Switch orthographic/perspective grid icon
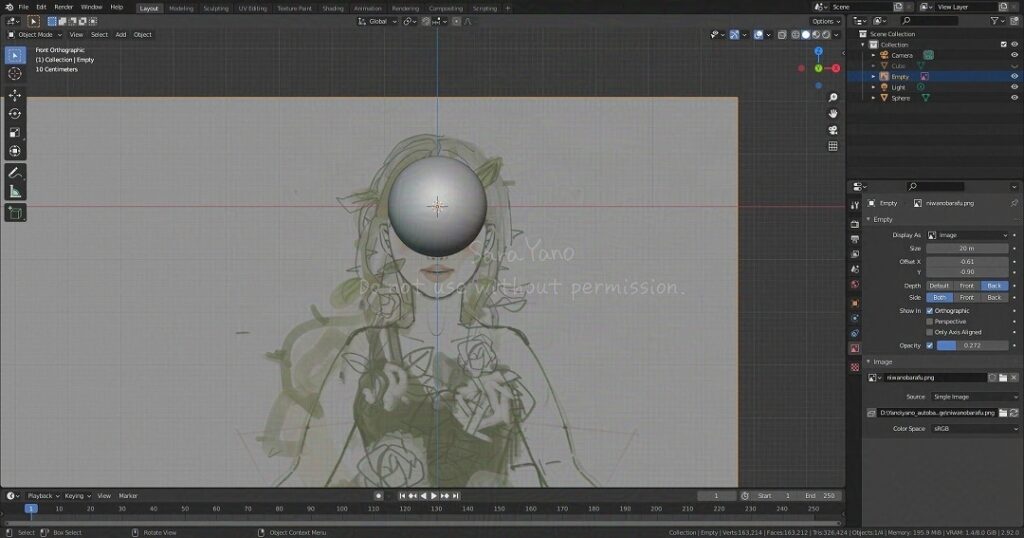1024x538 pixels. (833, 146)
